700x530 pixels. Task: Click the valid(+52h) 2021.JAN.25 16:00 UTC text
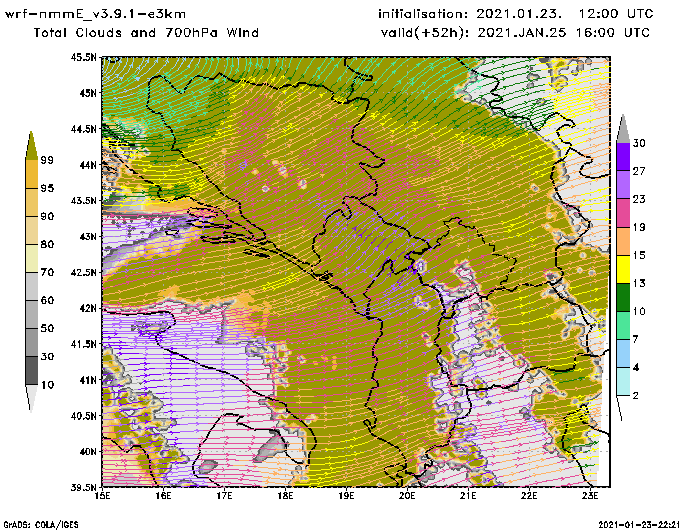click(515, 33)
